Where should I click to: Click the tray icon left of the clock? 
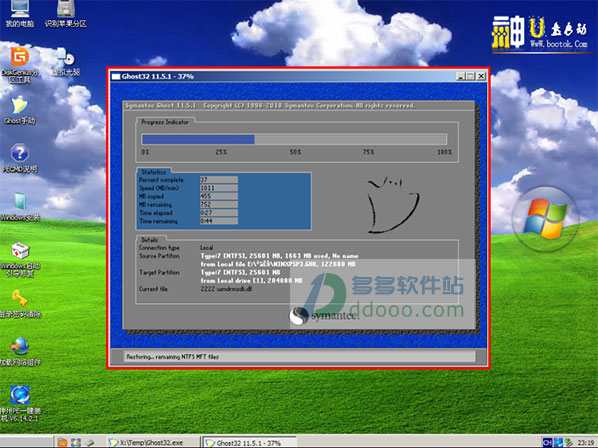pos(569,442)
